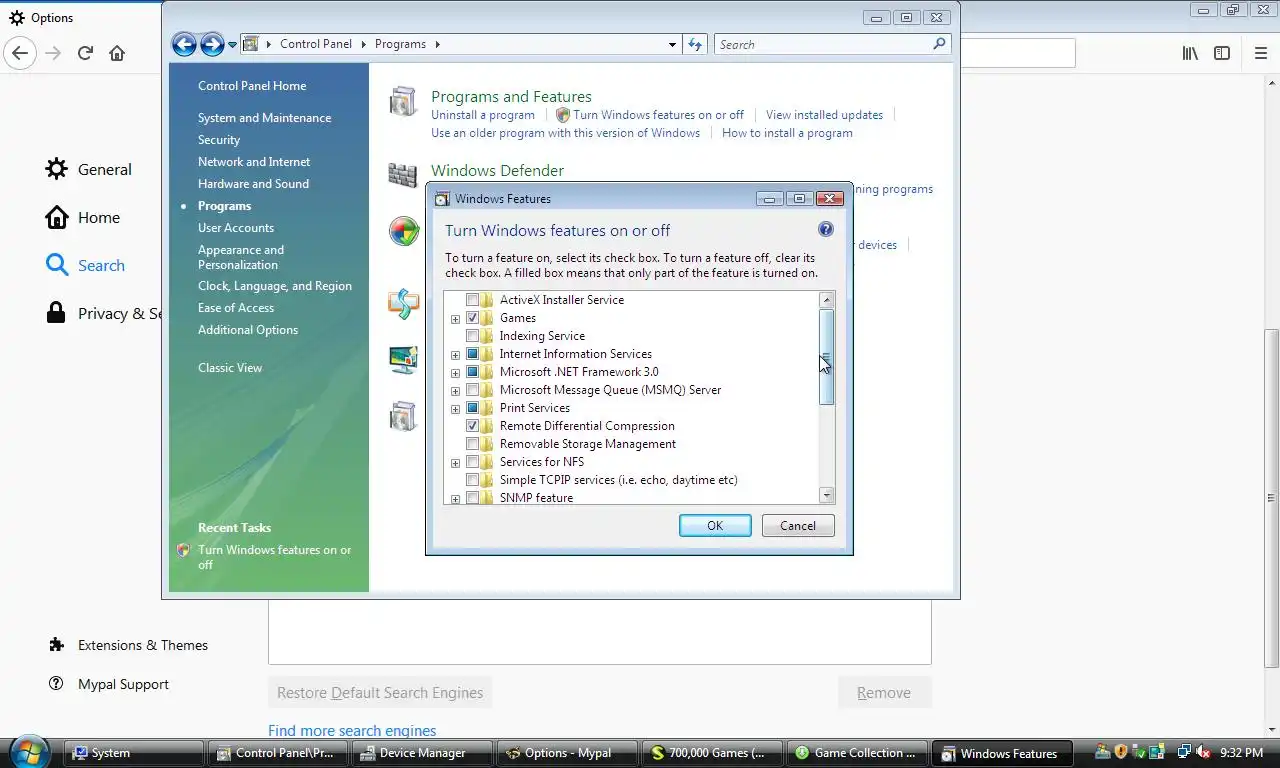Expand the Services for NFS node
1280x768 pixels.
point(455,463)
